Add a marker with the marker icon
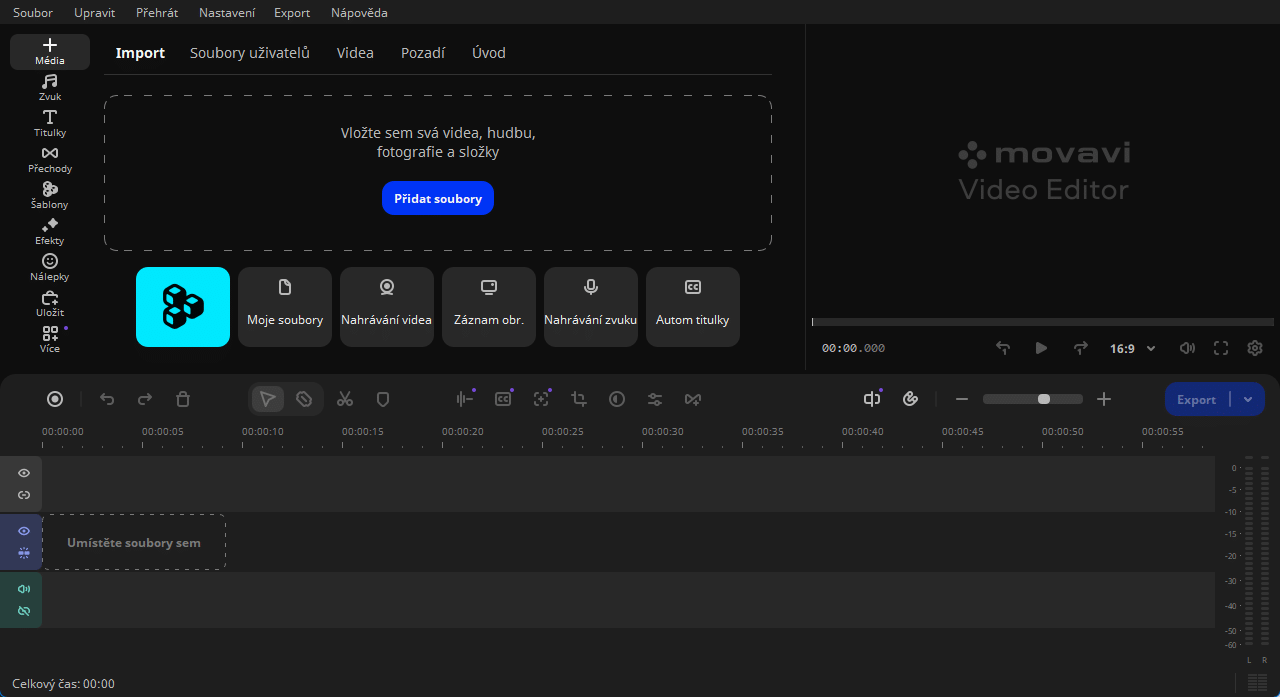The image size is (1280, 697). 382,399
